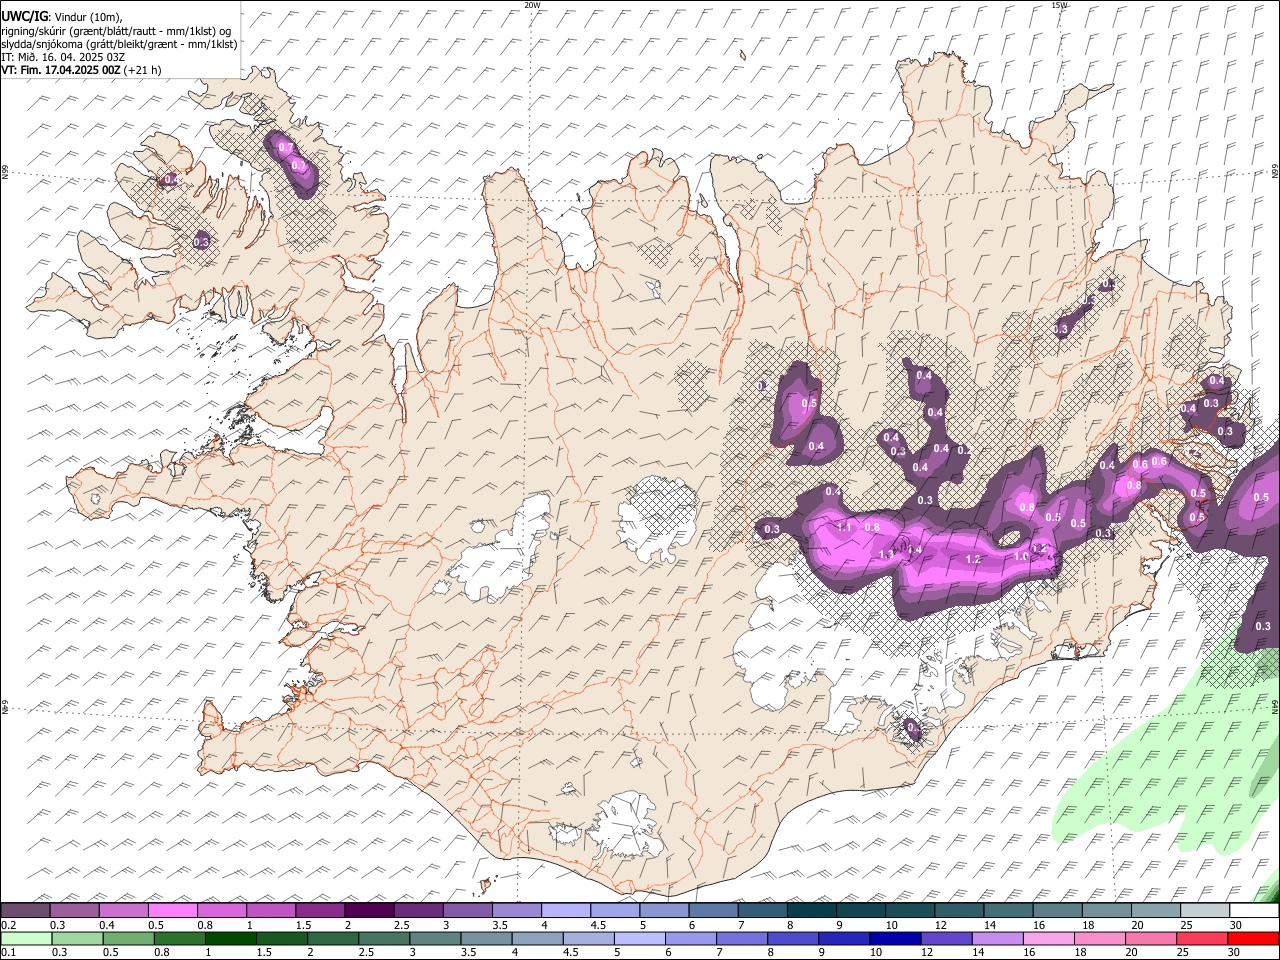Click the IT: Mið. 16. 04. 2025 03Z line
The image size is (1280, 960).
(63, 57)
